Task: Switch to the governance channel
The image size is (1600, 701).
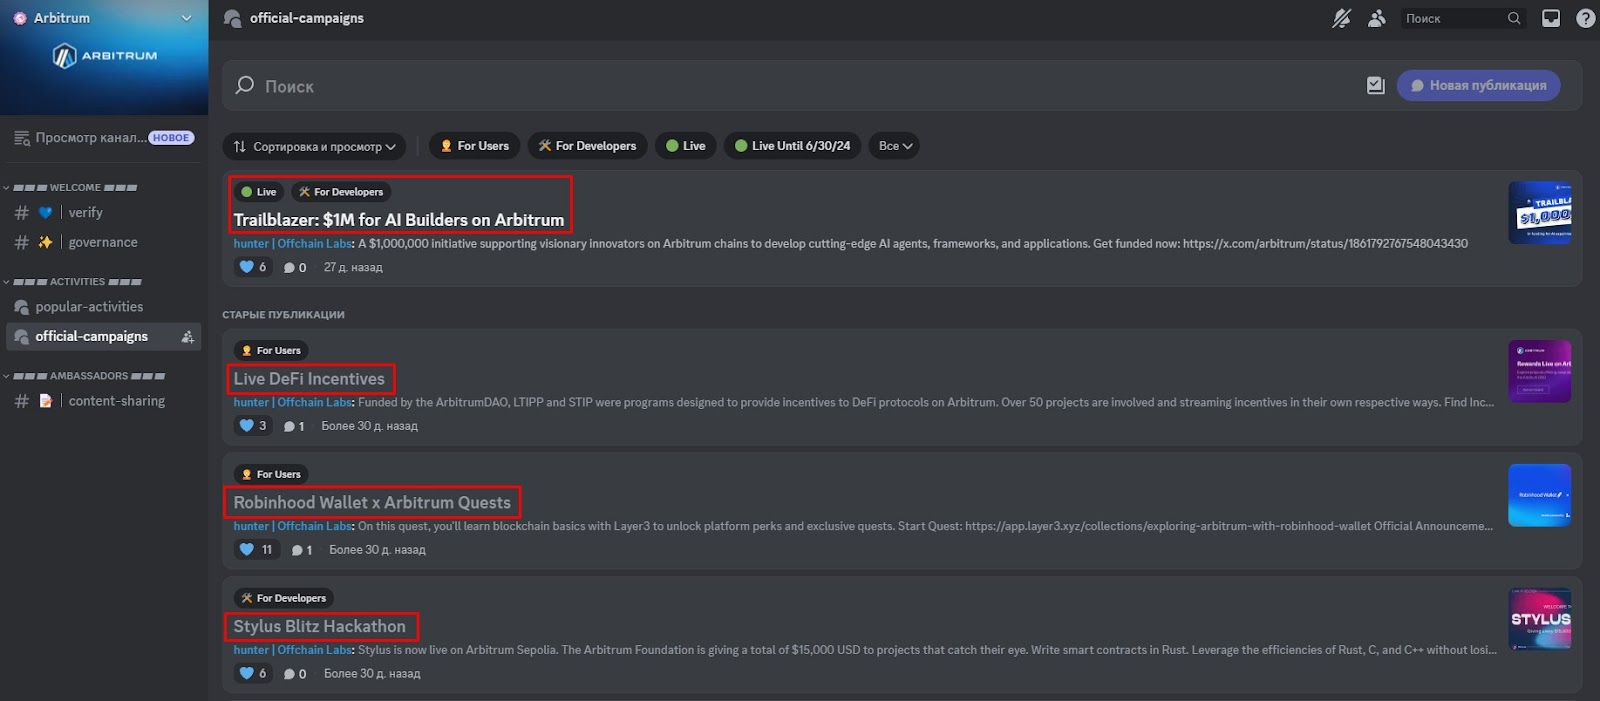Action: tap(102, 242)
